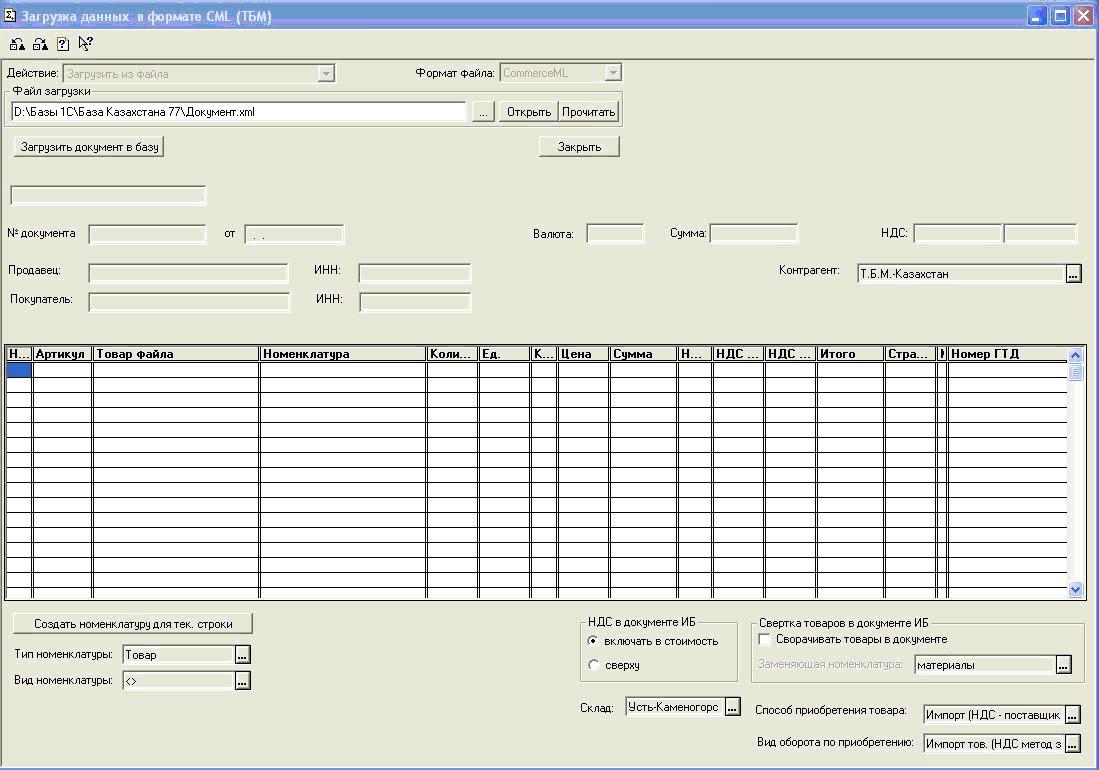Click the browse button next to file path

click(483, 112)
